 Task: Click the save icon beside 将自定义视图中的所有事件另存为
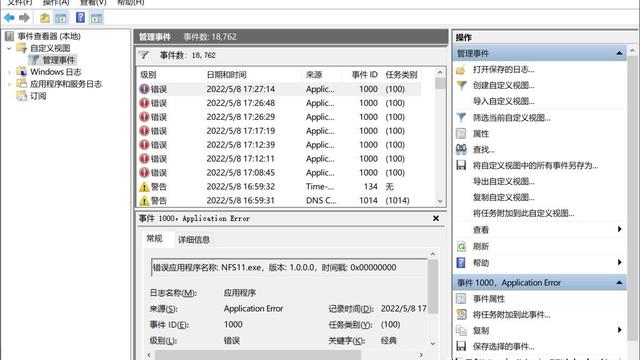click(461, 165)
